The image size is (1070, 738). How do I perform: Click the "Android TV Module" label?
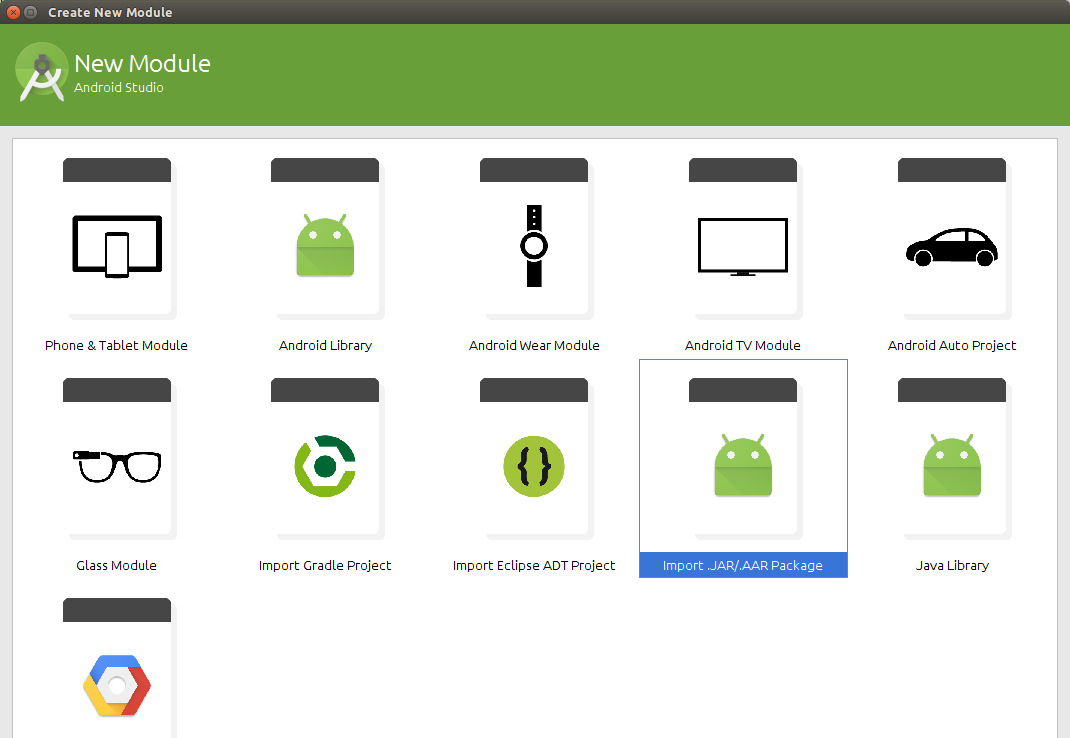(742, 345)
